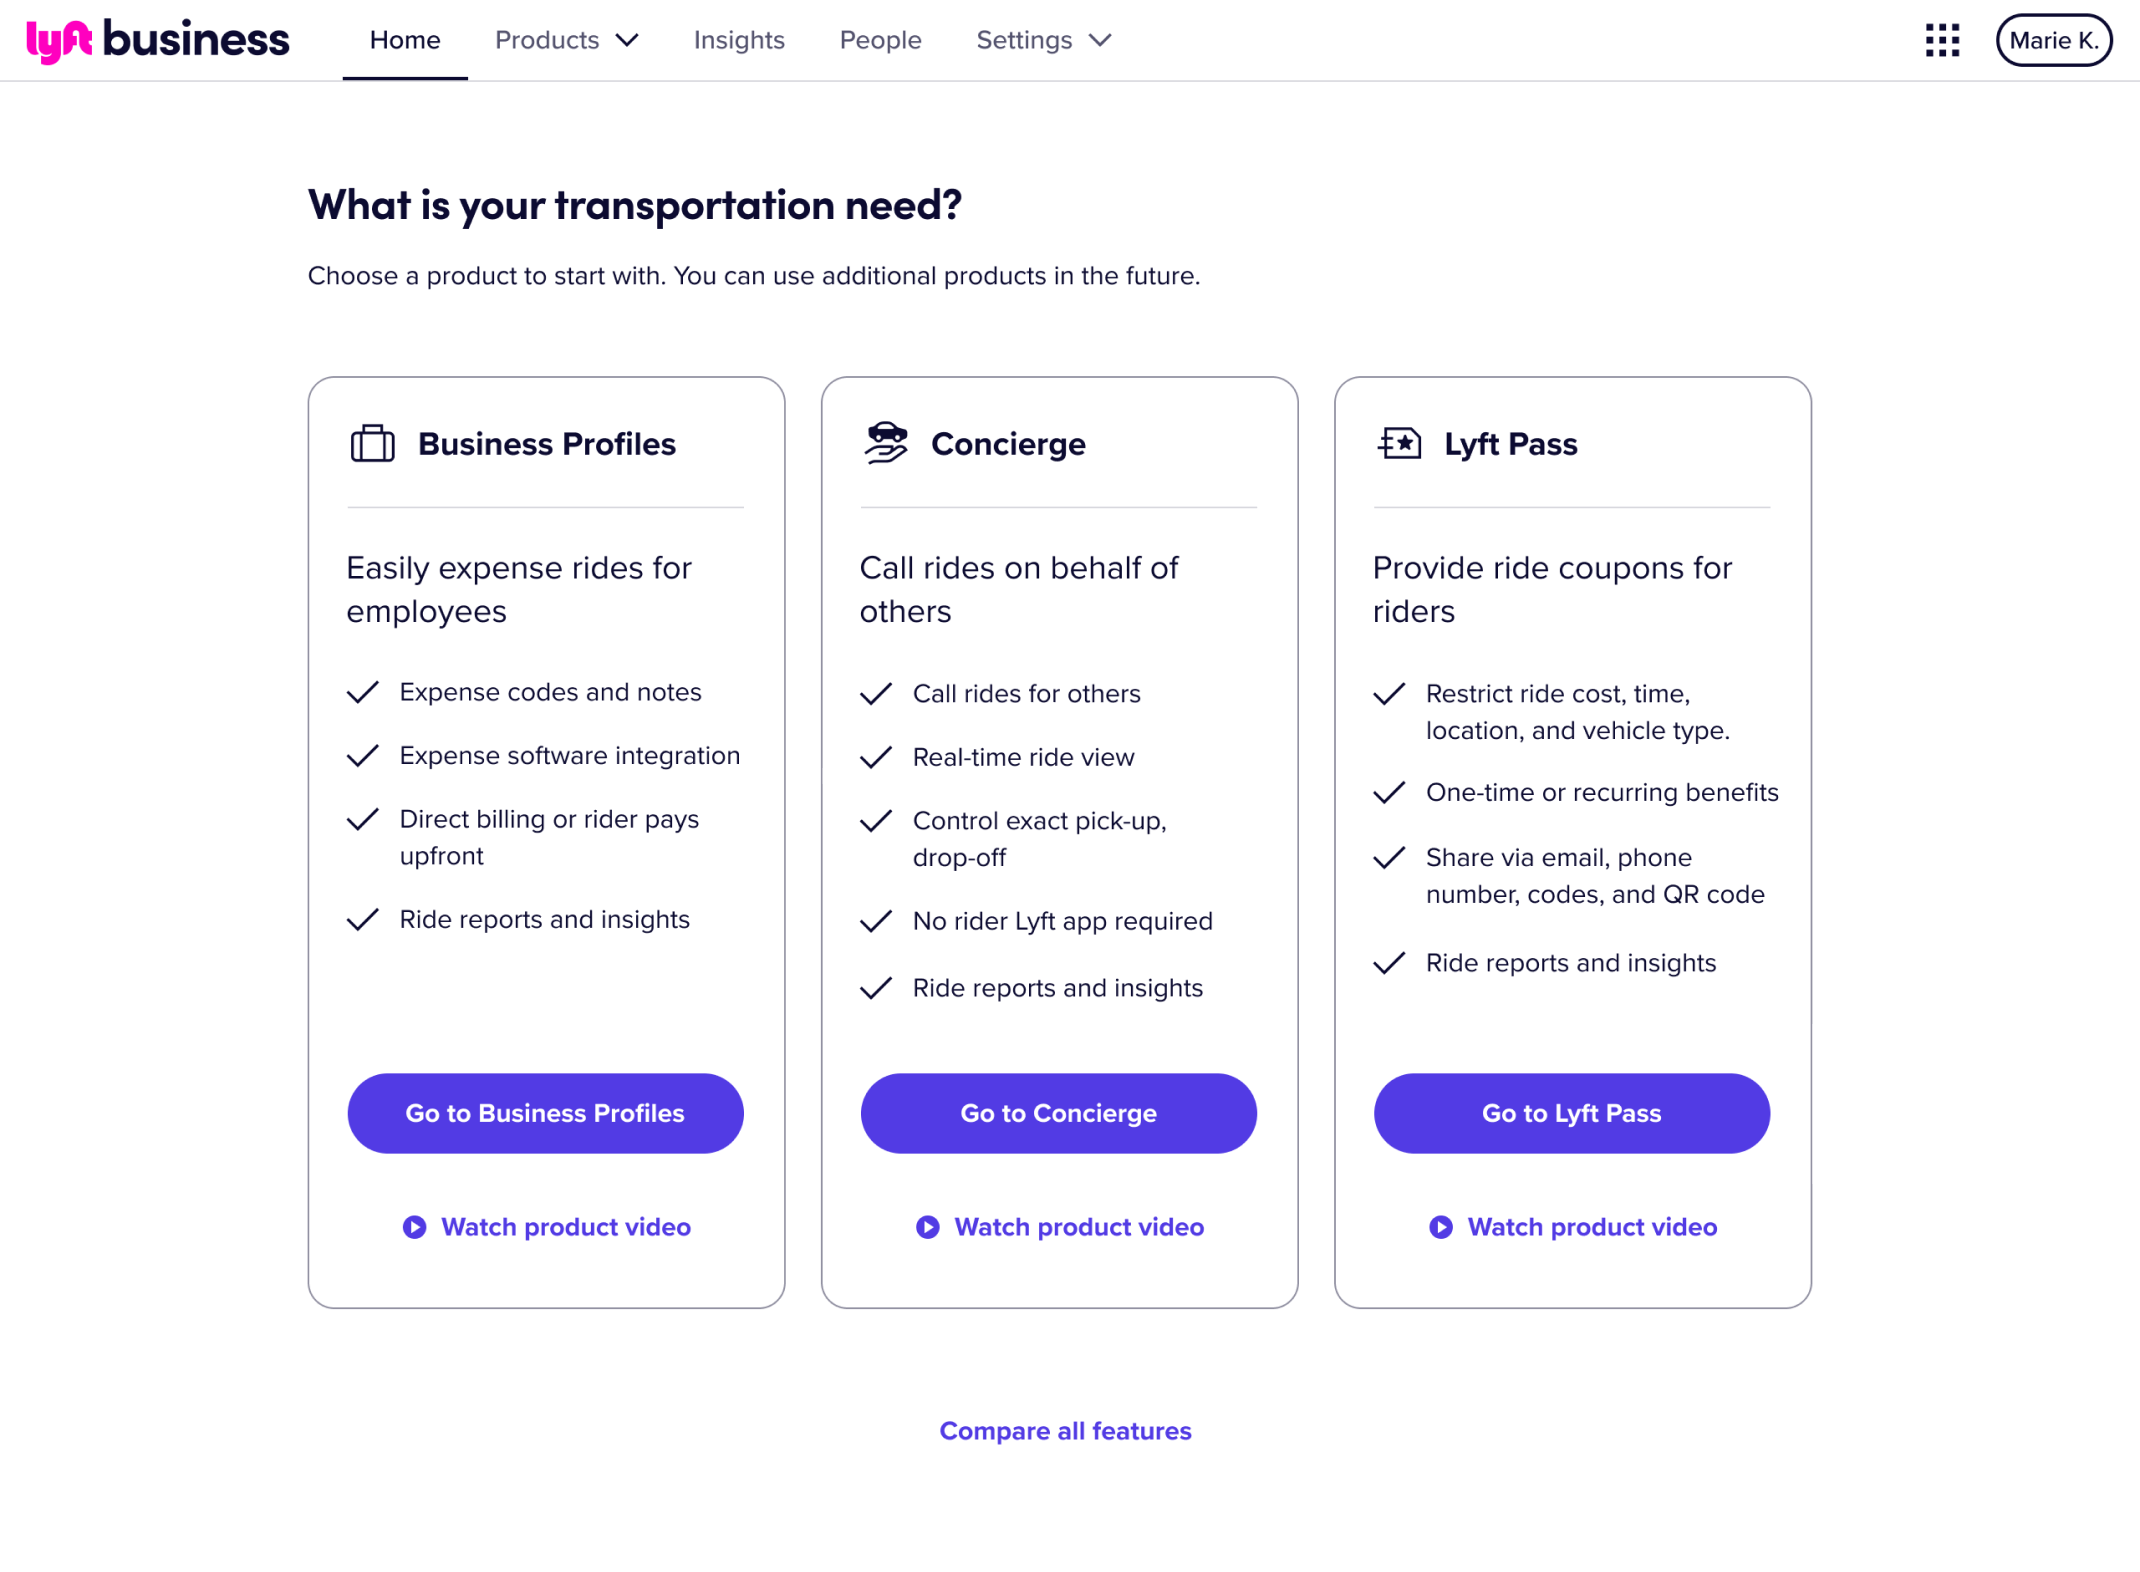Click the Expense codes and notes checkmark
The image size is (2140, 1572).
[362, 692]
